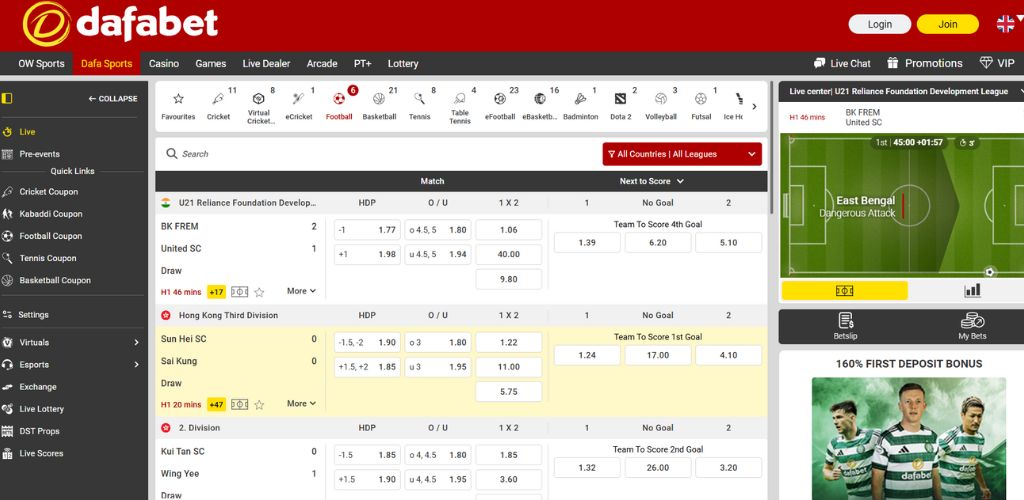This screenshot has height=500, width=1024.
Task: Open live pitch for Sun Hei SC match
Action: 240,405
